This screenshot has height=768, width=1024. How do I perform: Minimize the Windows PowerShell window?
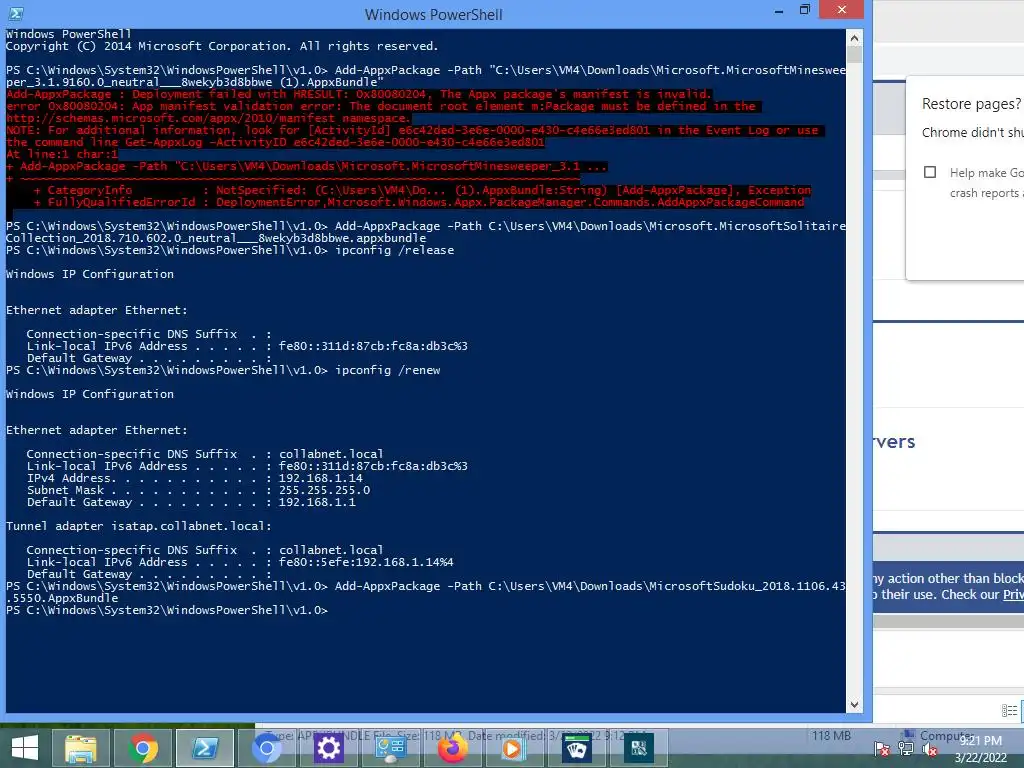tap(778, 10)
